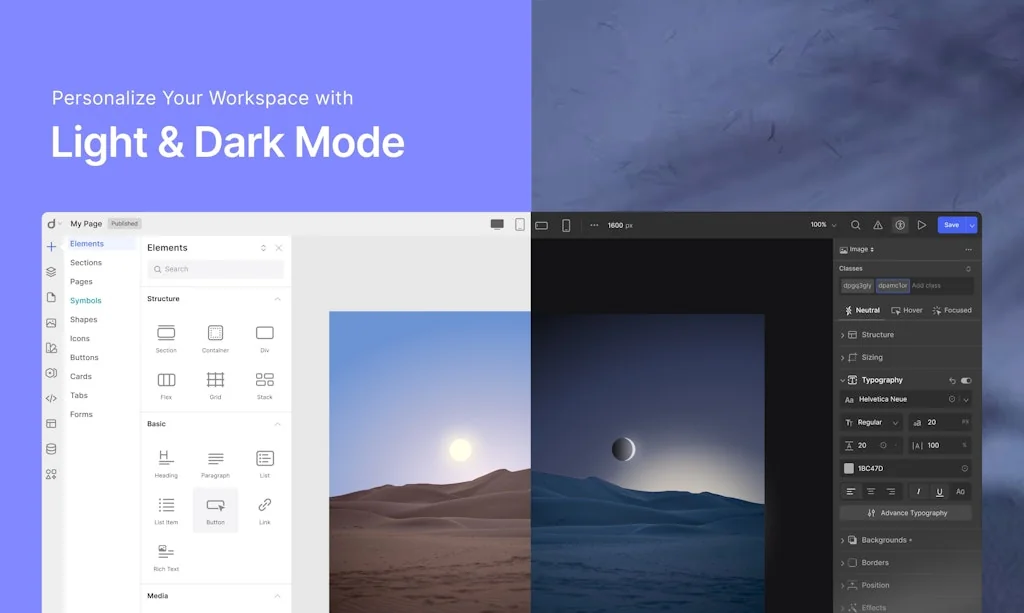Click the blue Save button

(951, 225)
